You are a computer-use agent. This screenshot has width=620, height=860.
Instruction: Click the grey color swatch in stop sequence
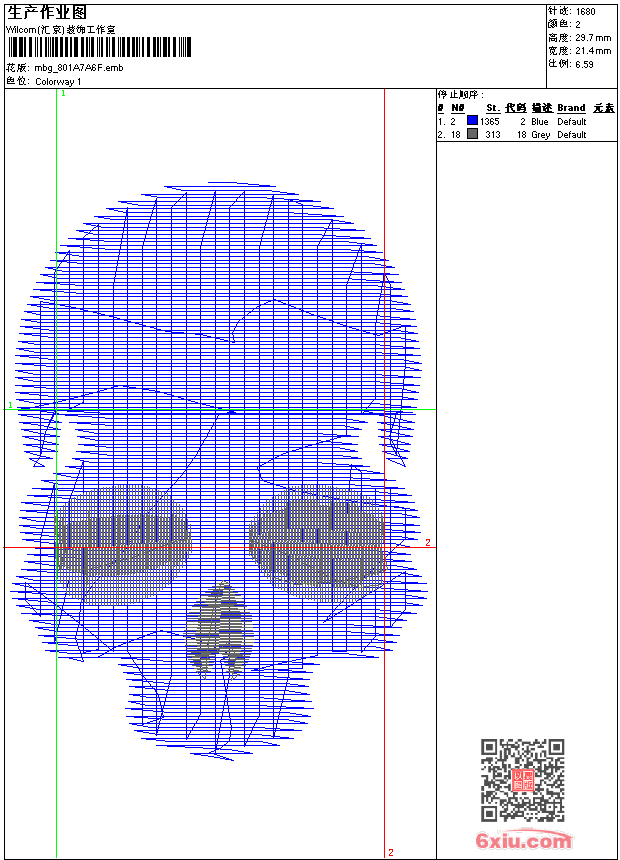pos(472,134)
